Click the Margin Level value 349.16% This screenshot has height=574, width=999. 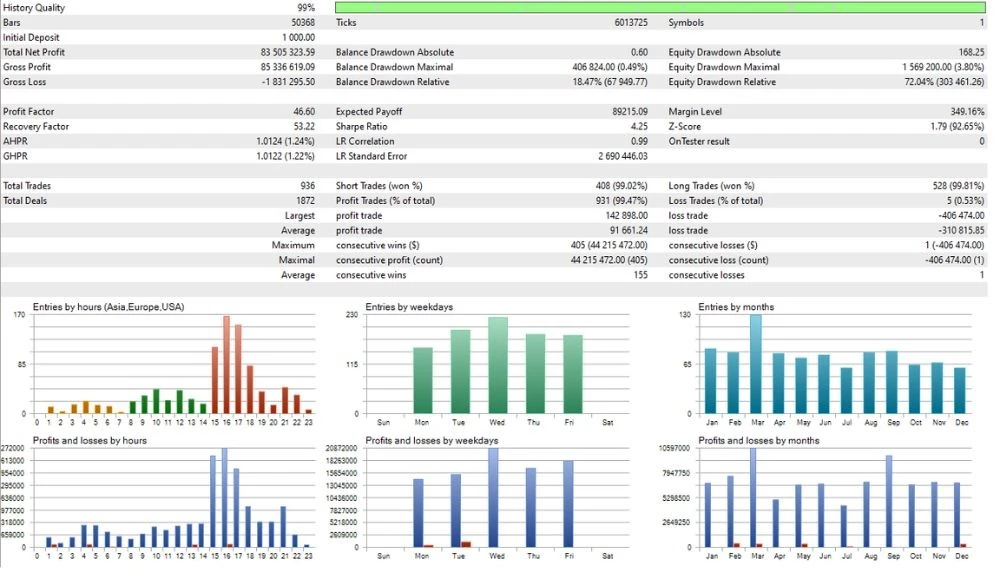(x=967, y=111)
